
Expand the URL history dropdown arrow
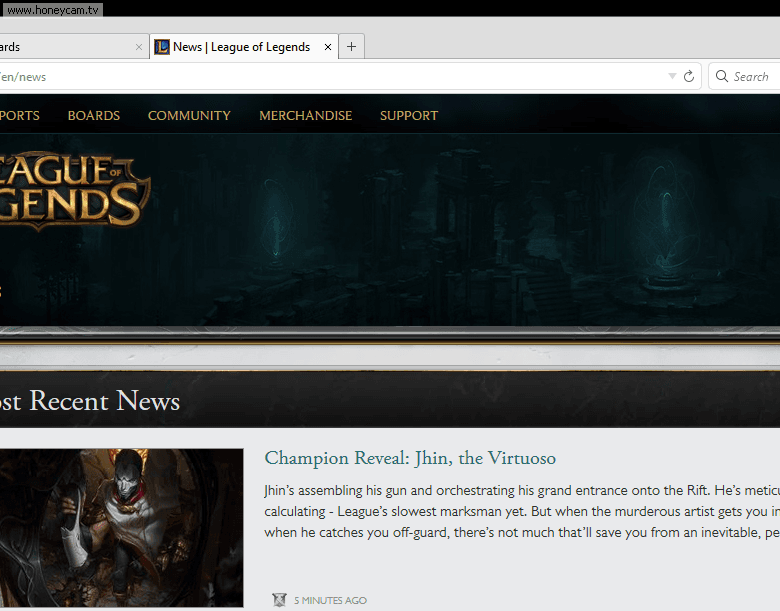pyautogui.click(x=672, y=76)
